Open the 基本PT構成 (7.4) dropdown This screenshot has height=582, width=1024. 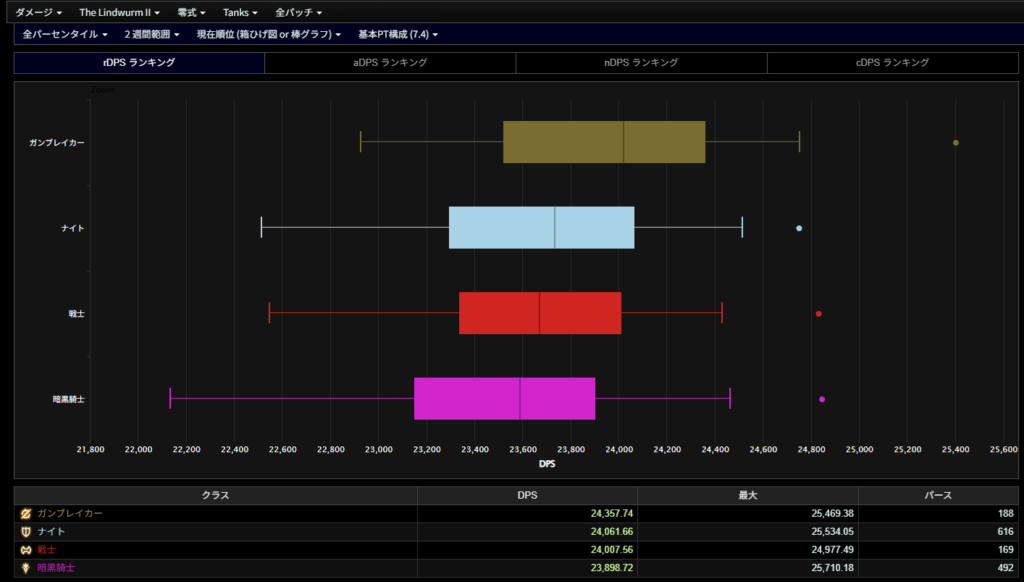tap(398, 34)
